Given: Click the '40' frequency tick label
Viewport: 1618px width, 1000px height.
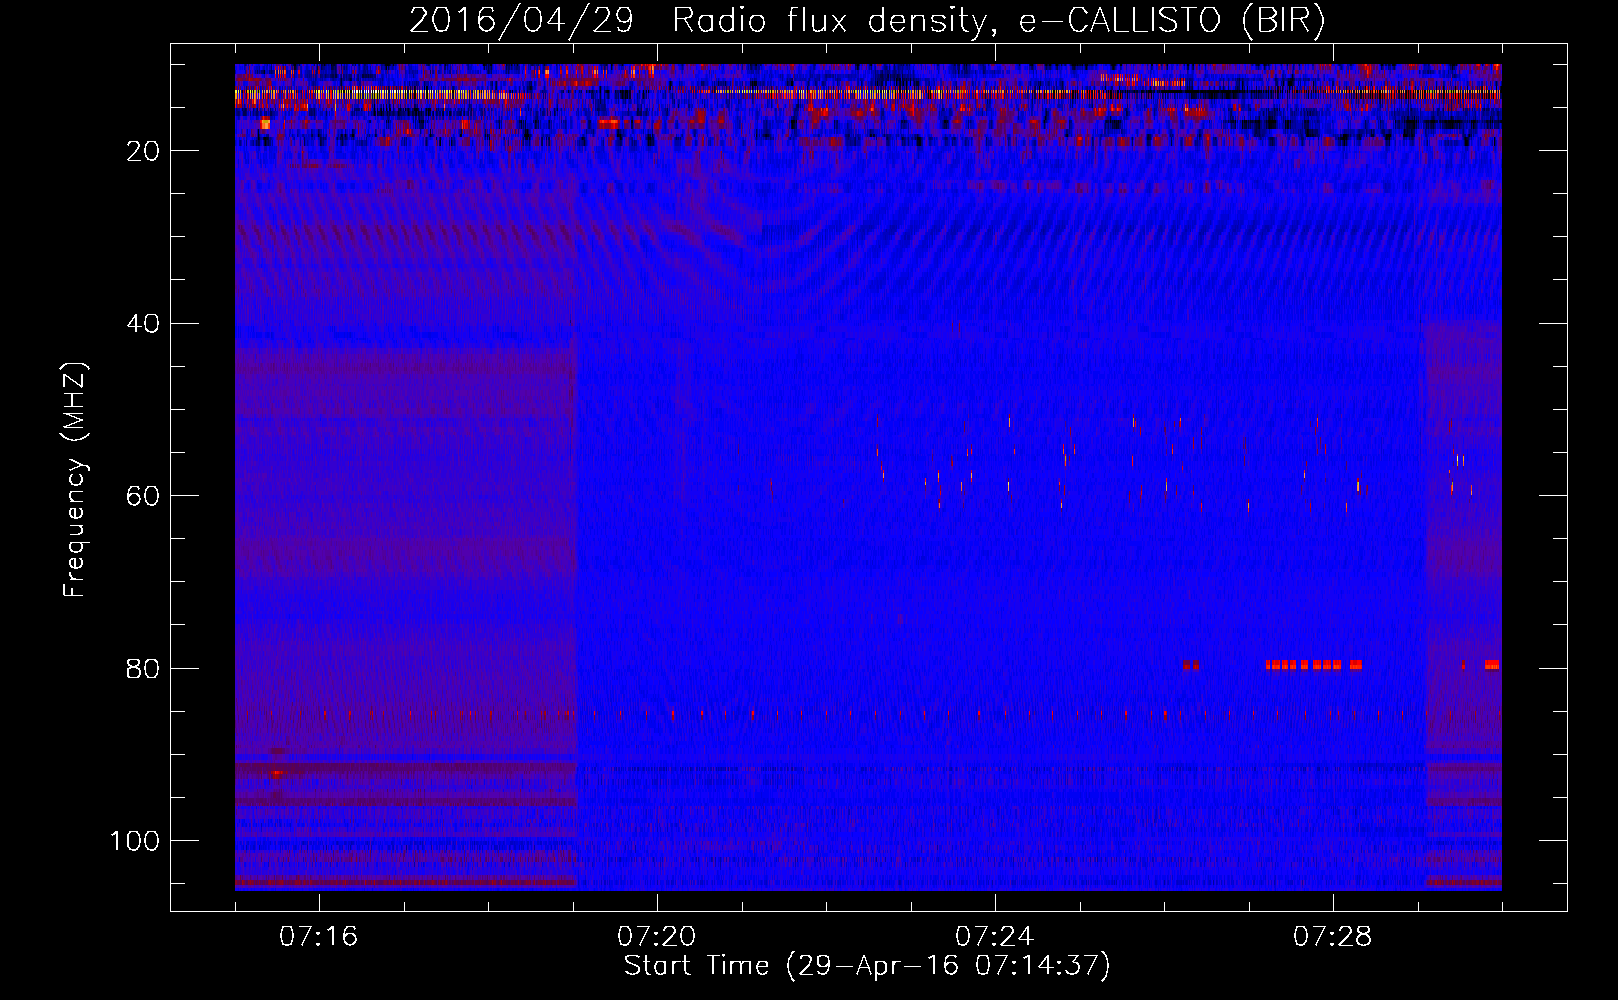Looking at the screenshot, I should coord(144,324).
